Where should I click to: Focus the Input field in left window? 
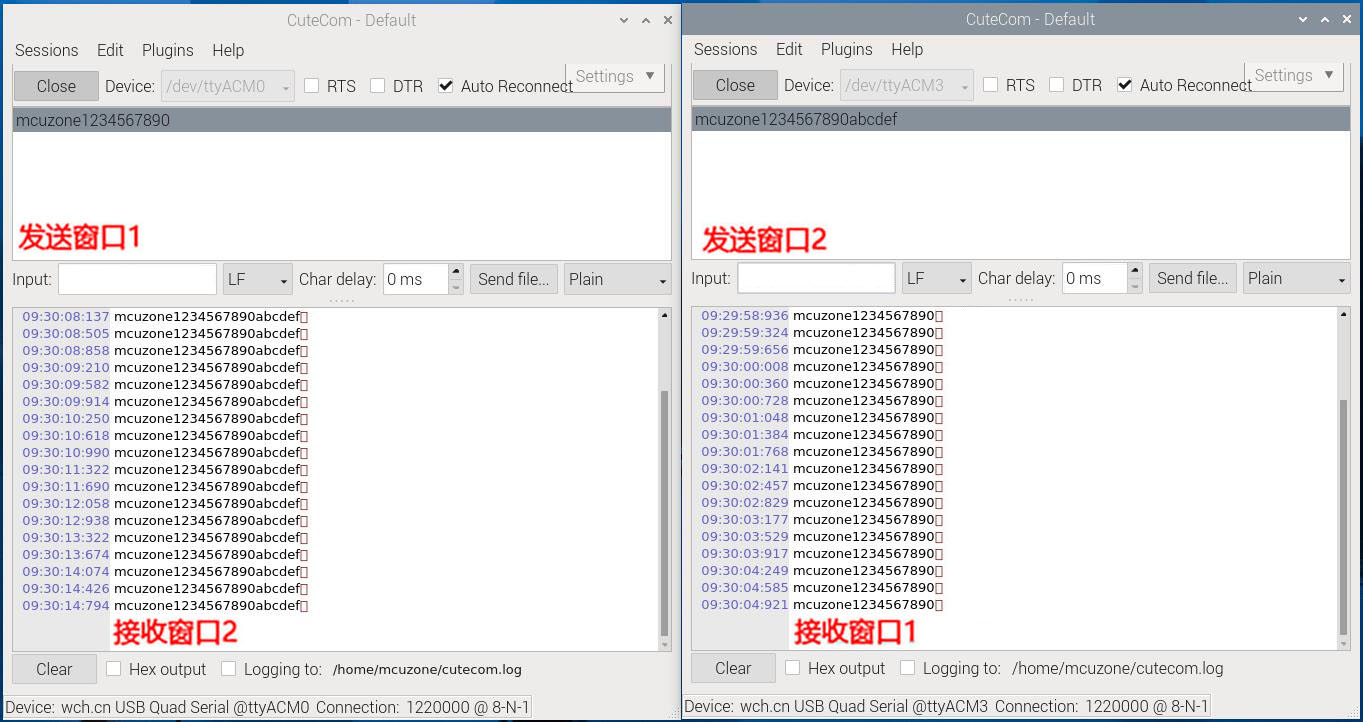[137, 279]
